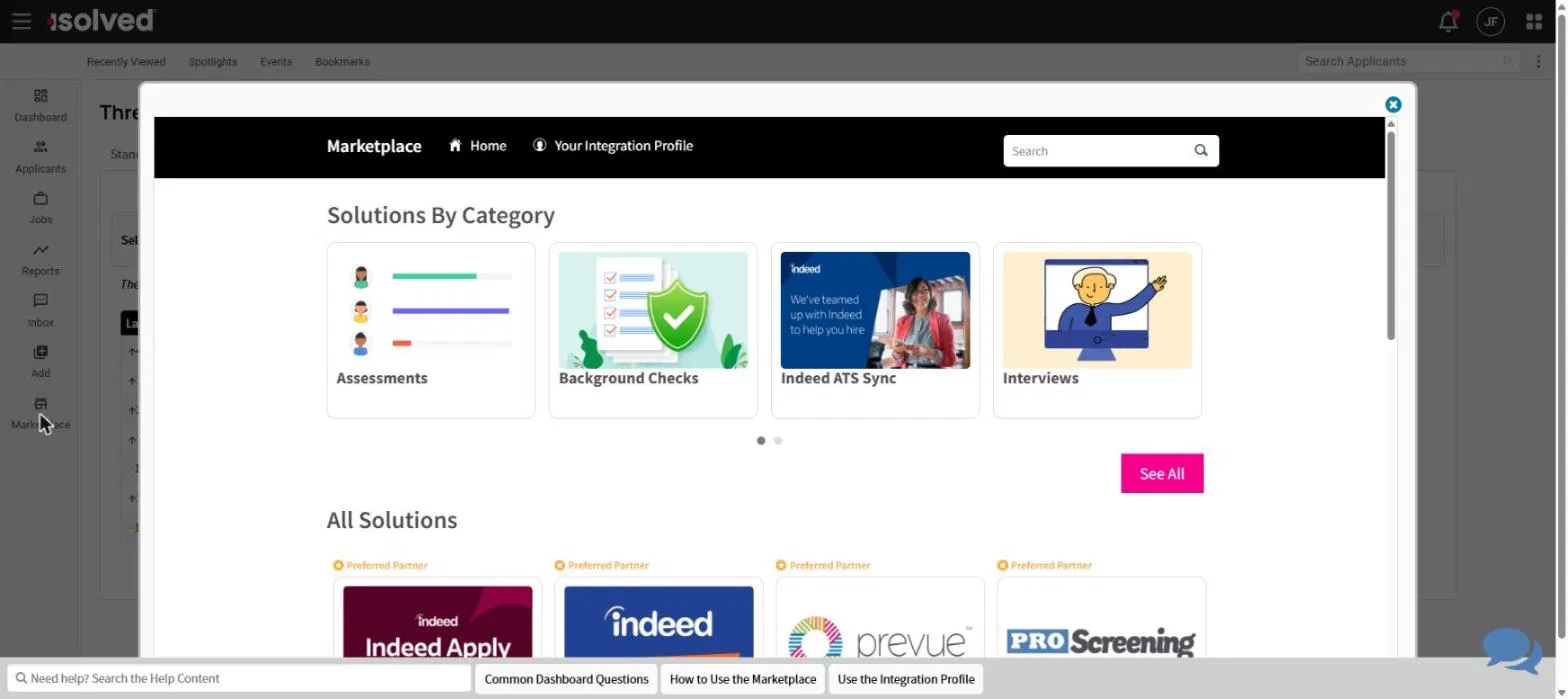Go to Marketplace Home tab
This screenshot has height=699, width=1568.
tap(477, 146)
